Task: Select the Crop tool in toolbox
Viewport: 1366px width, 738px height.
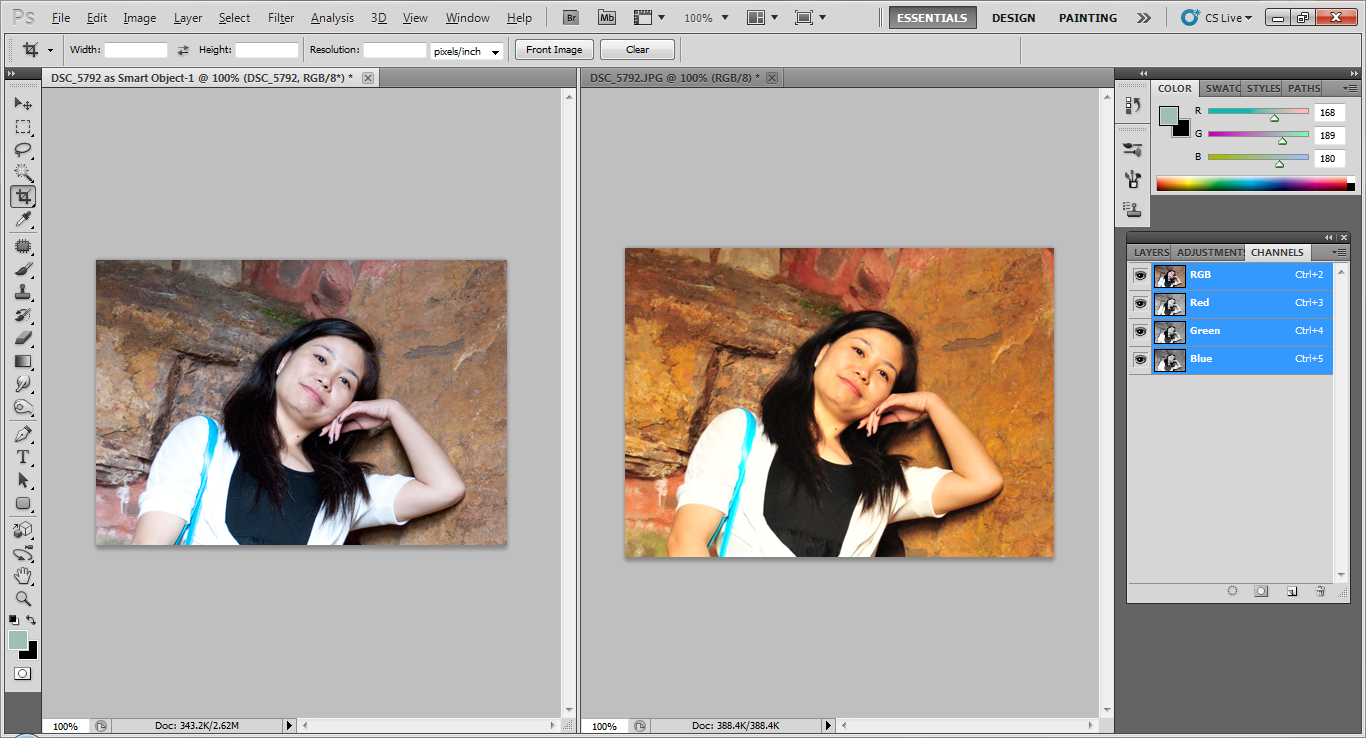Action: pyautogui.click(x=23, y=196)
